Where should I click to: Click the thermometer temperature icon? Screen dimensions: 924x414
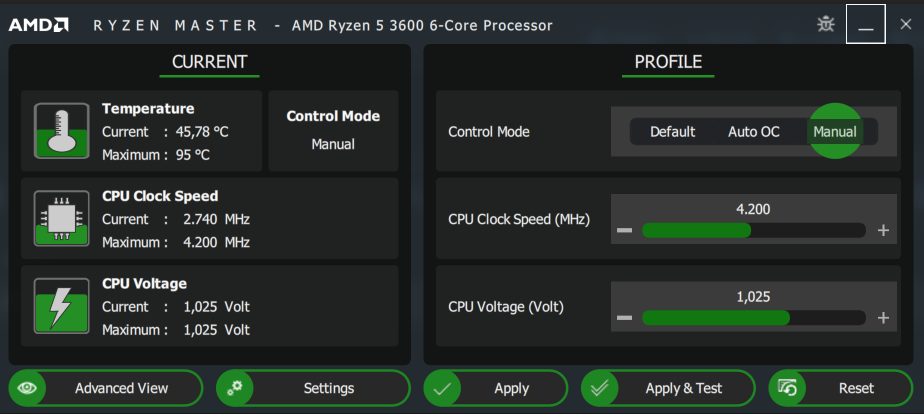pyautogui.click(x=62, y=131)
